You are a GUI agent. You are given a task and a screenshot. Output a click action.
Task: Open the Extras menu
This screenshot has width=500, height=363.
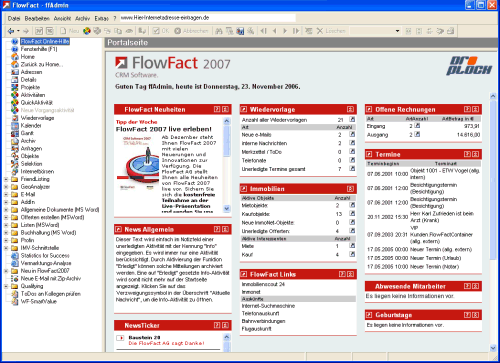(102, 18)
